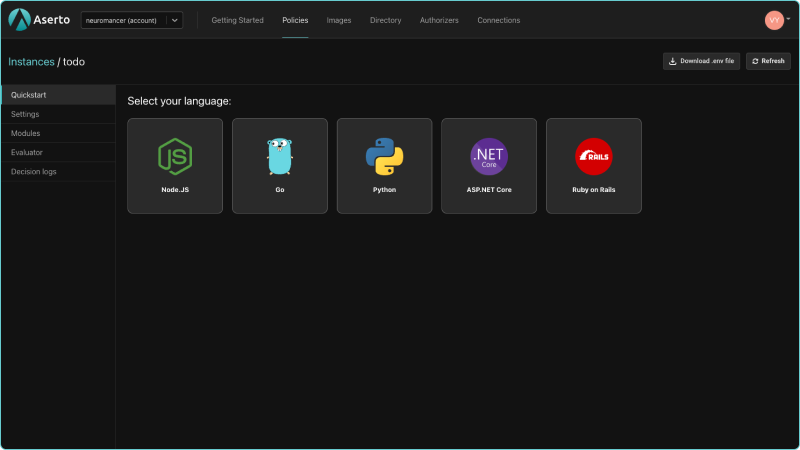Select Quickstart in the sidebar
Image resolution: width=800 pixels, height=450 pixels.
click(58, 95)
